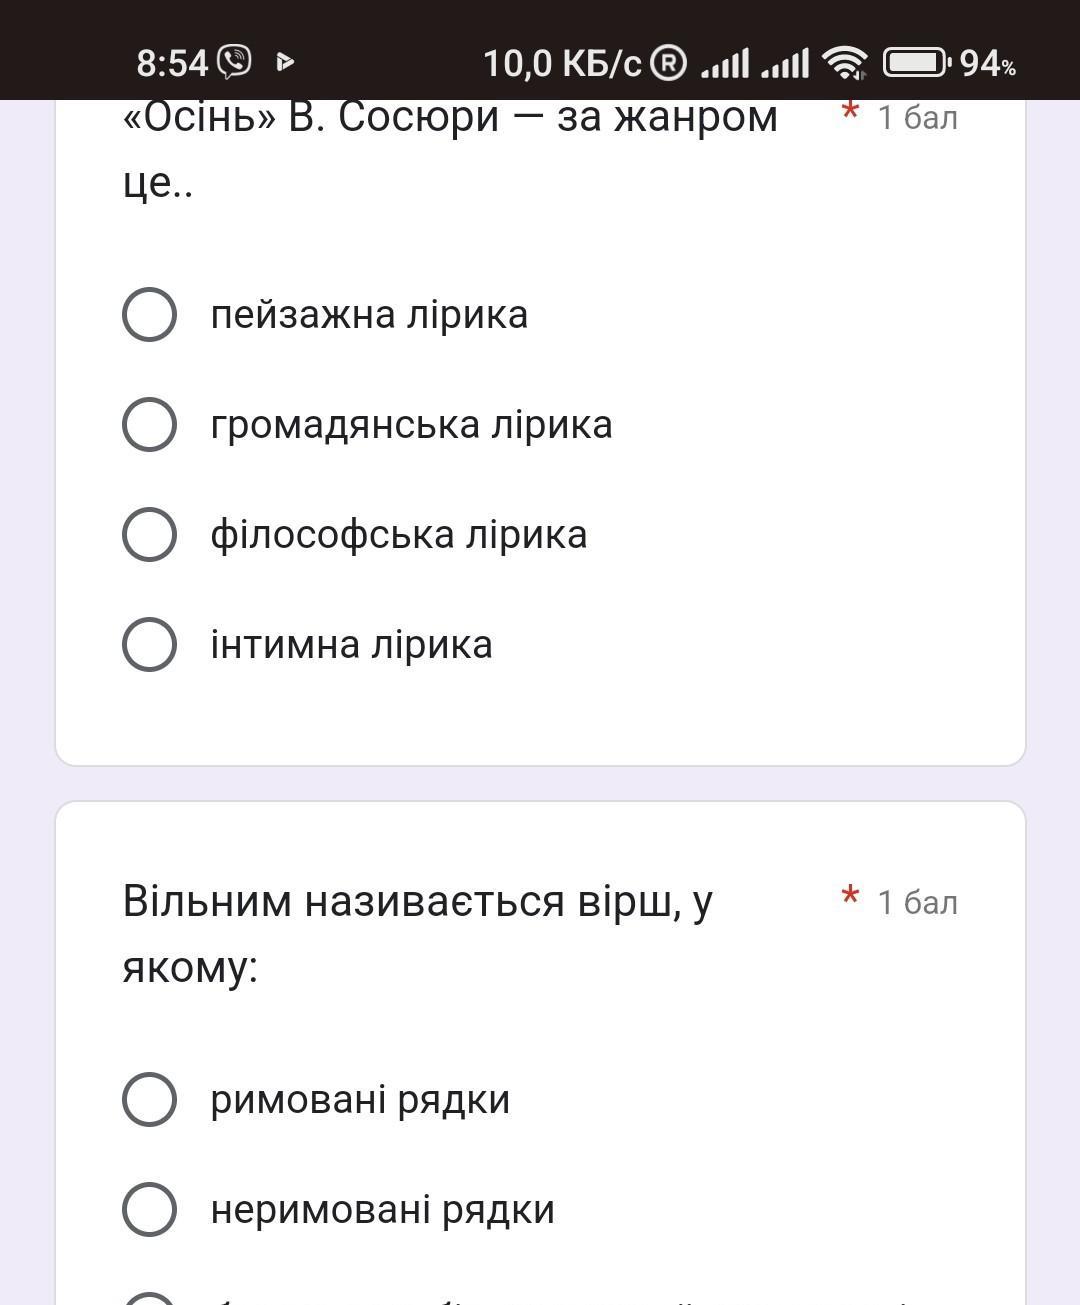Pick the 'філософська лірика' radio button
The width and height of the screenshot is (1080, 1305).
click(x=150, y=535)
